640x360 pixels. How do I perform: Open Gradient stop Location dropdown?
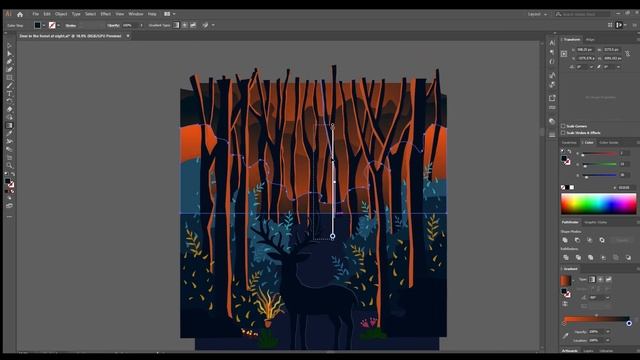point(608,340)
